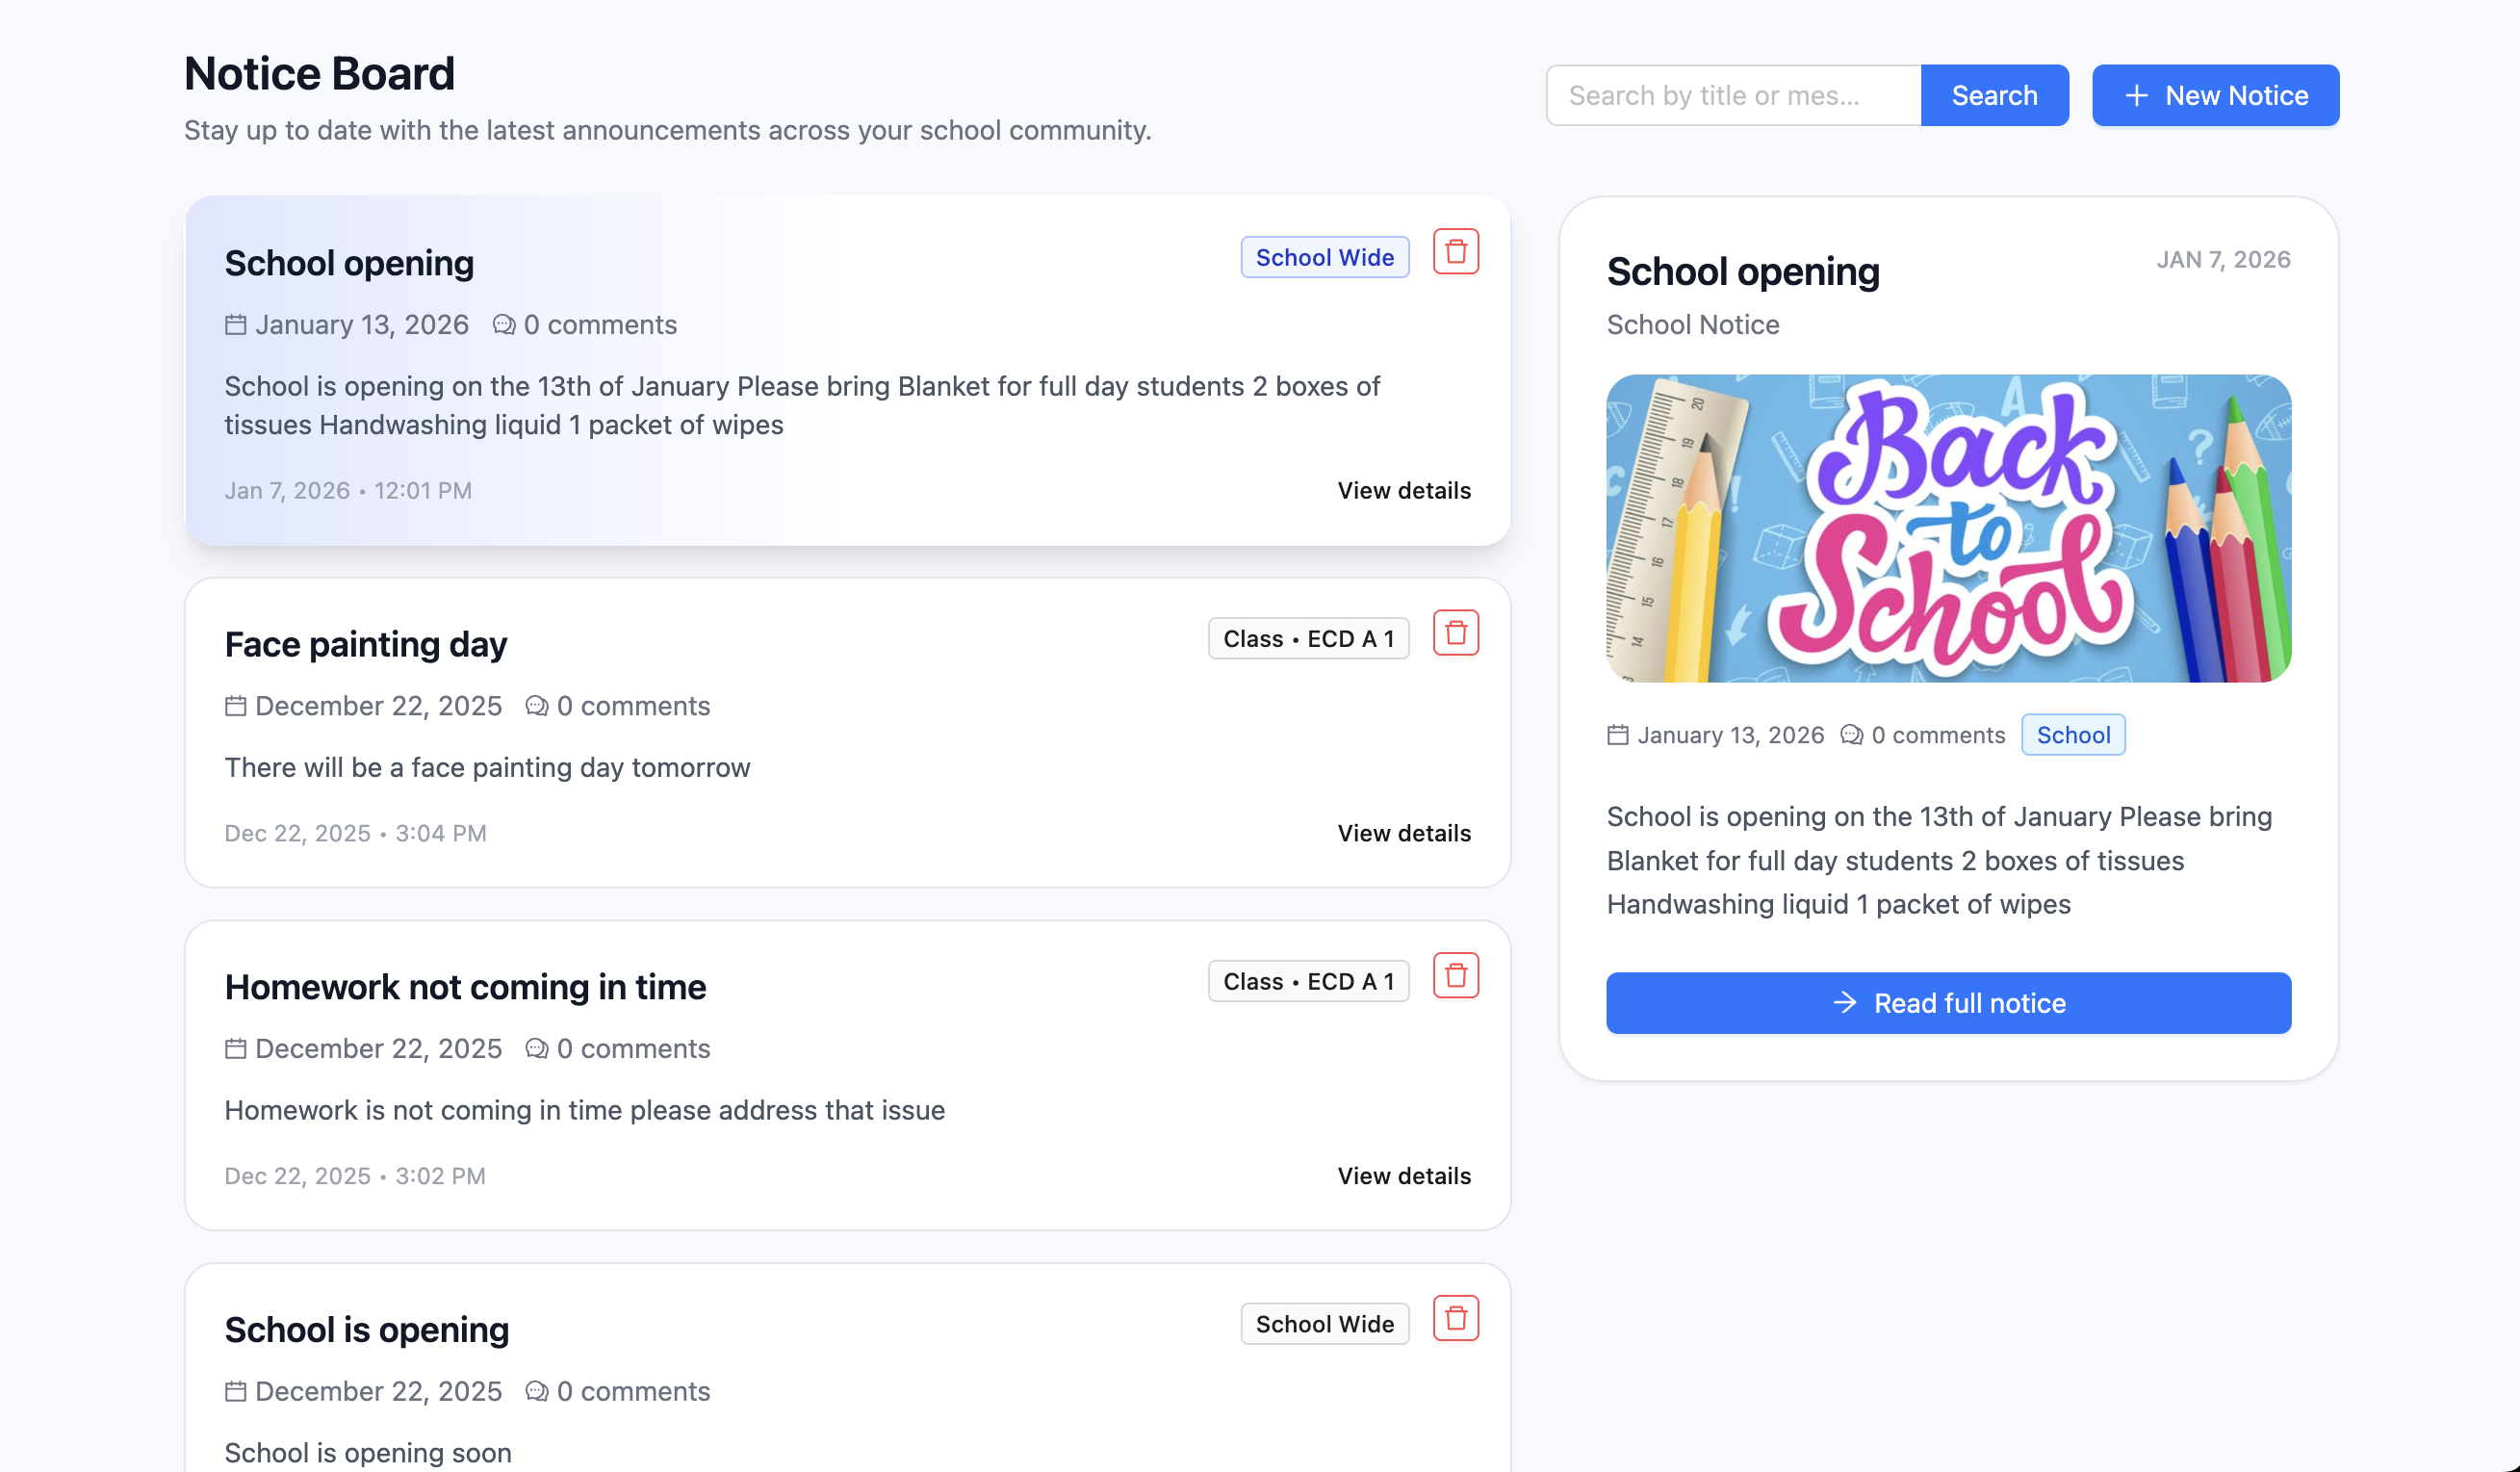This screenshot has width=2520, height=1472.
Task: Click the blue School Wide tag
Action: [1324, 258]
